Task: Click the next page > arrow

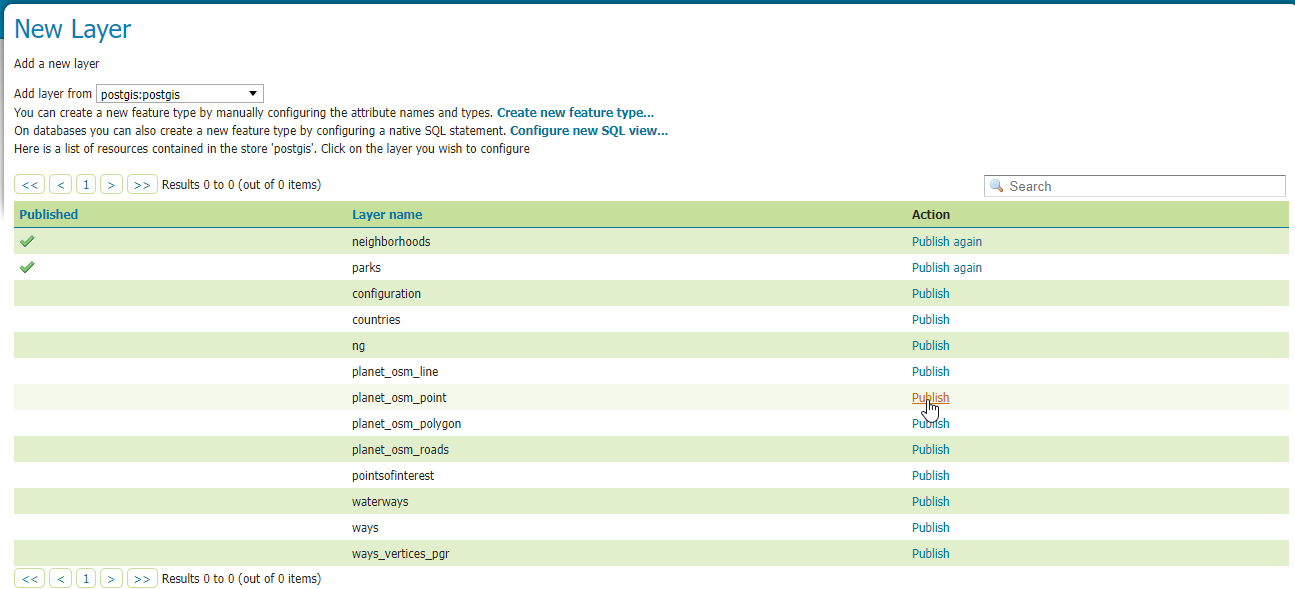Action: click(111, 184)
